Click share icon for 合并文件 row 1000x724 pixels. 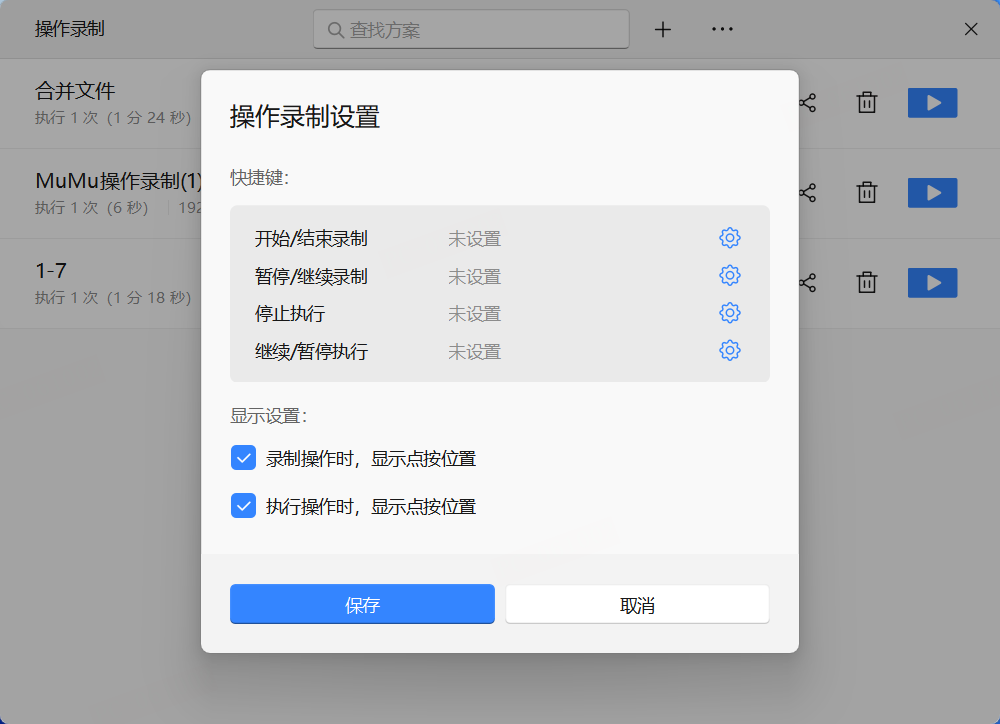click(807, 103)
